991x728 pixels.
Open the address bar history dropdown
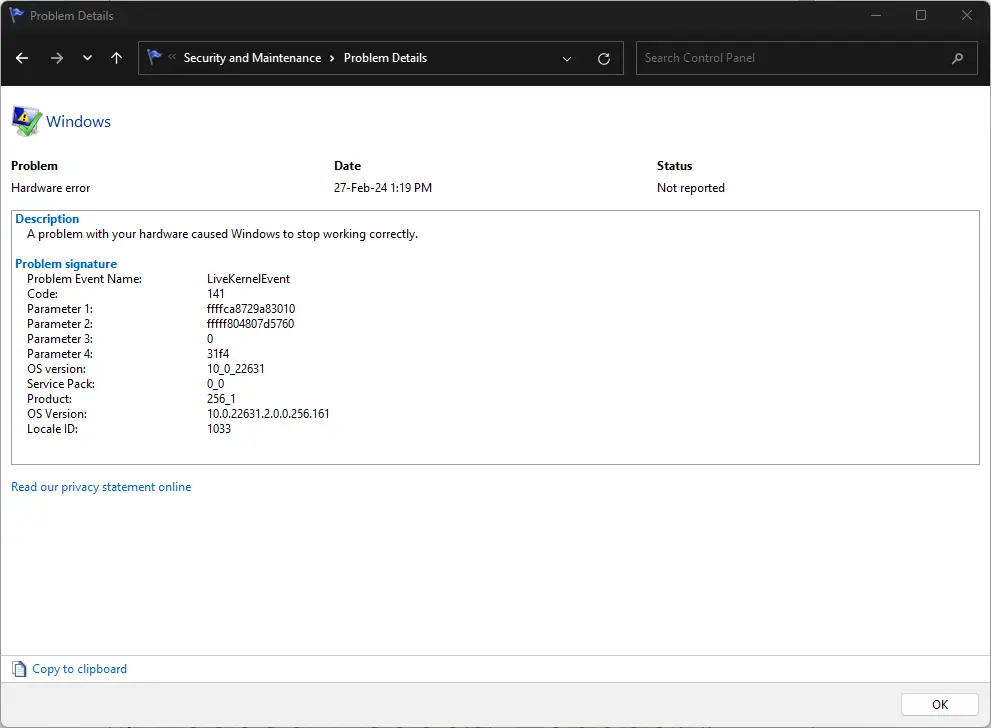566,58
